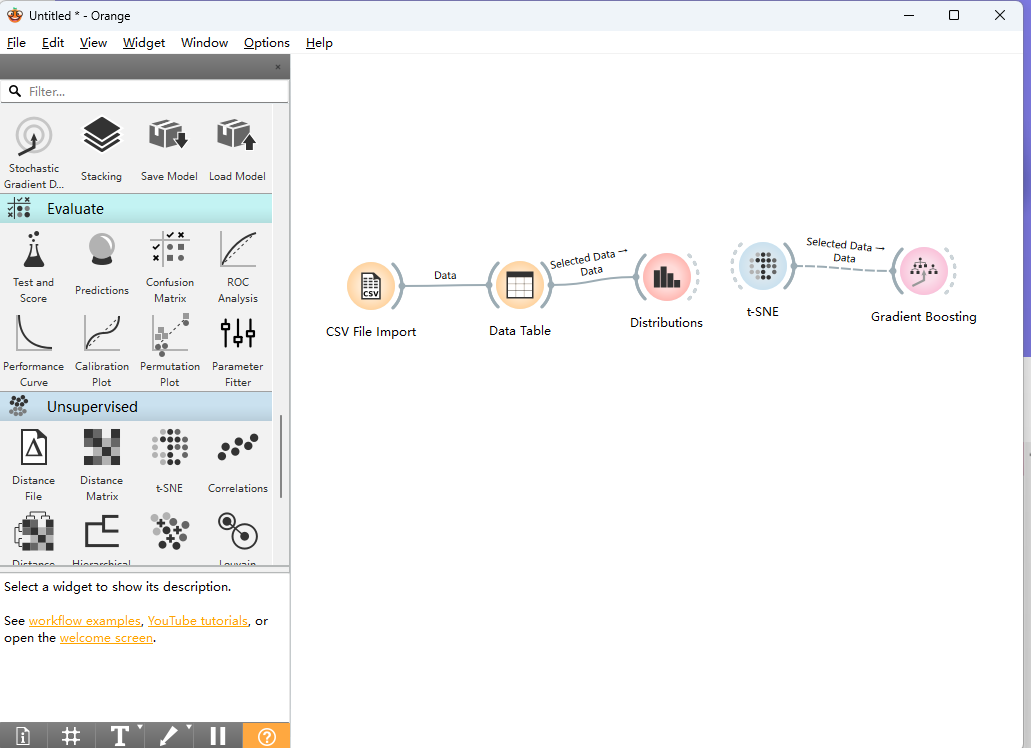This screenshot has height=748, width=1031.
Task: Choose the ROC Analysis widget
Action: click(x=238, y=267)
